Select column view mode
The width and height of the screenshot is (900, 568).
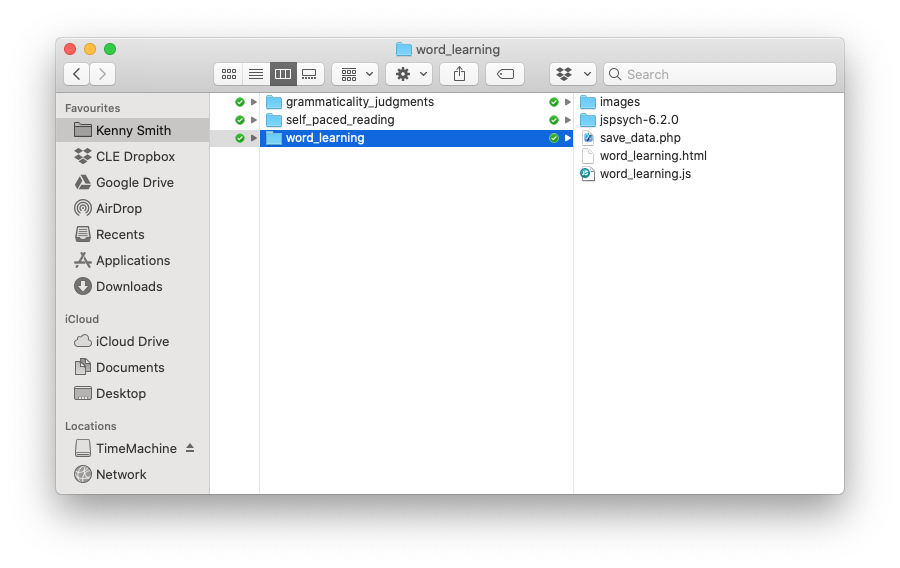point(283,74)
